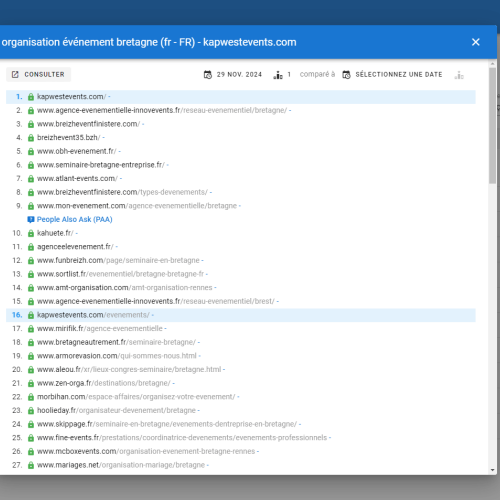
Task: Open www.funbreizh.com seminaire-en-bretagne result
Action: tap(118, 260)
